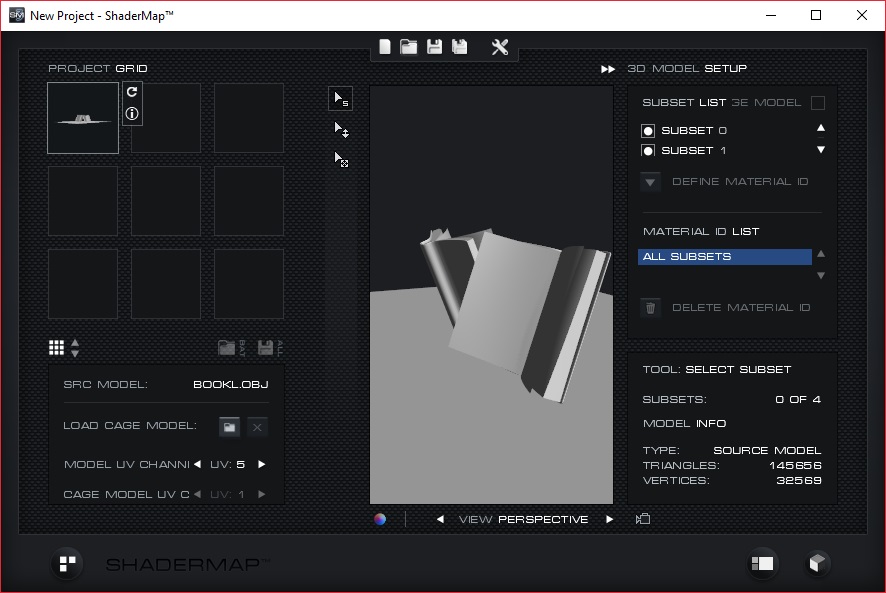Click the VIEW PERSPECTIVE label
The width and height of the screenshot is (886, 593).
point(523,519)
